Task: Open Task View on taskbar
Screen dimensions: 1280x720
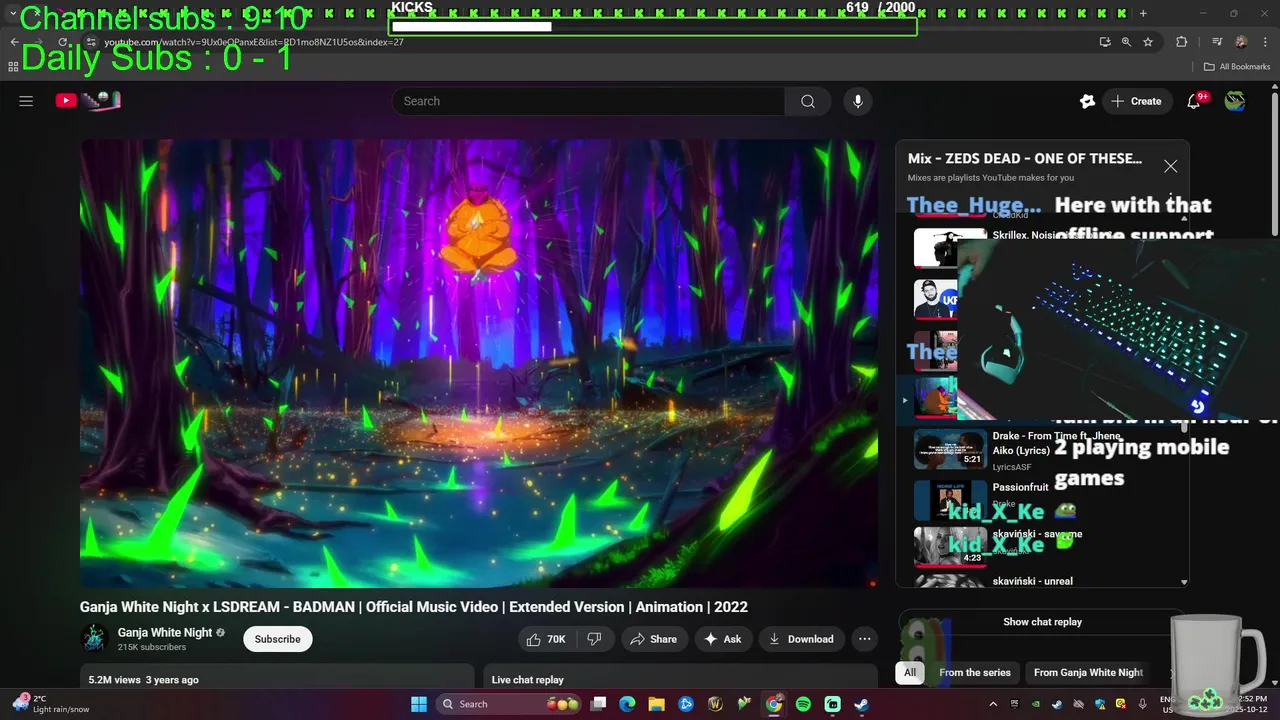Action: [x=598, y=704]
